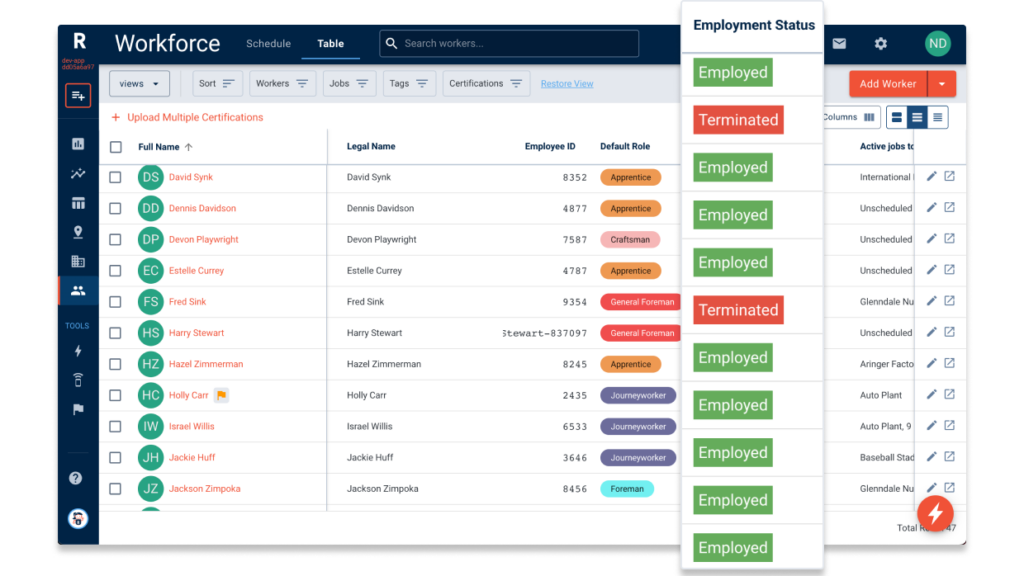Image resolution: width=1024 pixels, height=576 pixels.
Task: Click Devon Playwright's Craftsman role tag
Action: tap(630, 240)
